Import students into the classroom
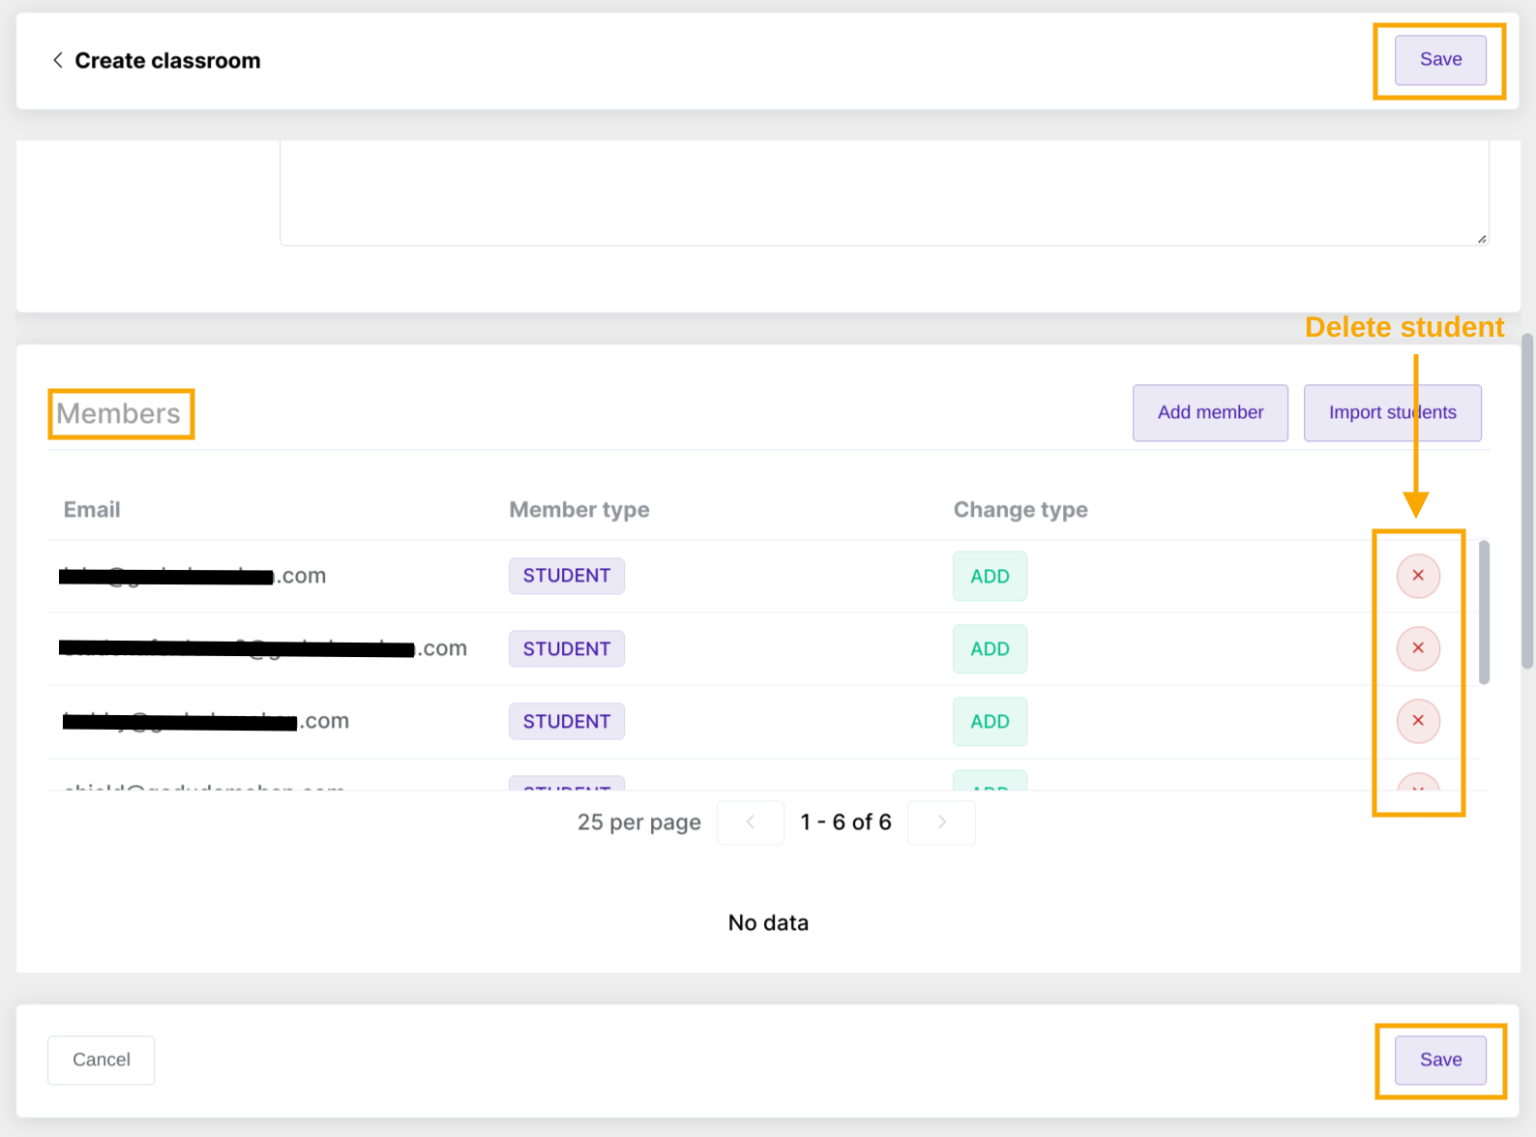This screenshot has width=1536, height=1137. pos(1392,412)
